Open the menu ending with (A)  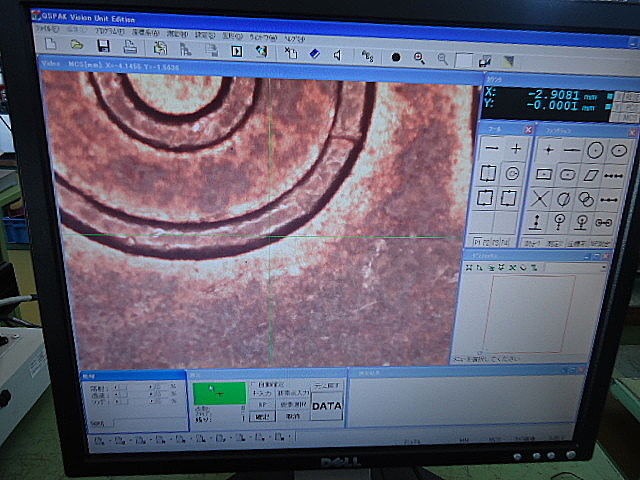tap(145, 32)
